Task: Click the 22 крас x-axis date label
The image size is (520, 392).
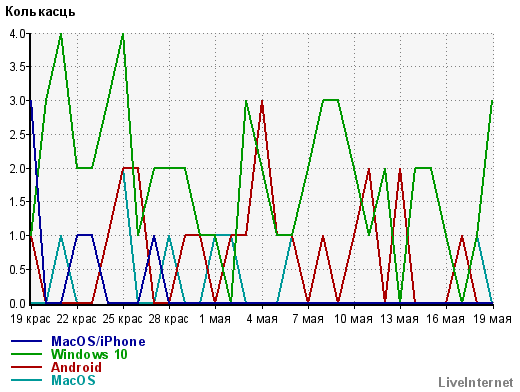Action: 76,319
